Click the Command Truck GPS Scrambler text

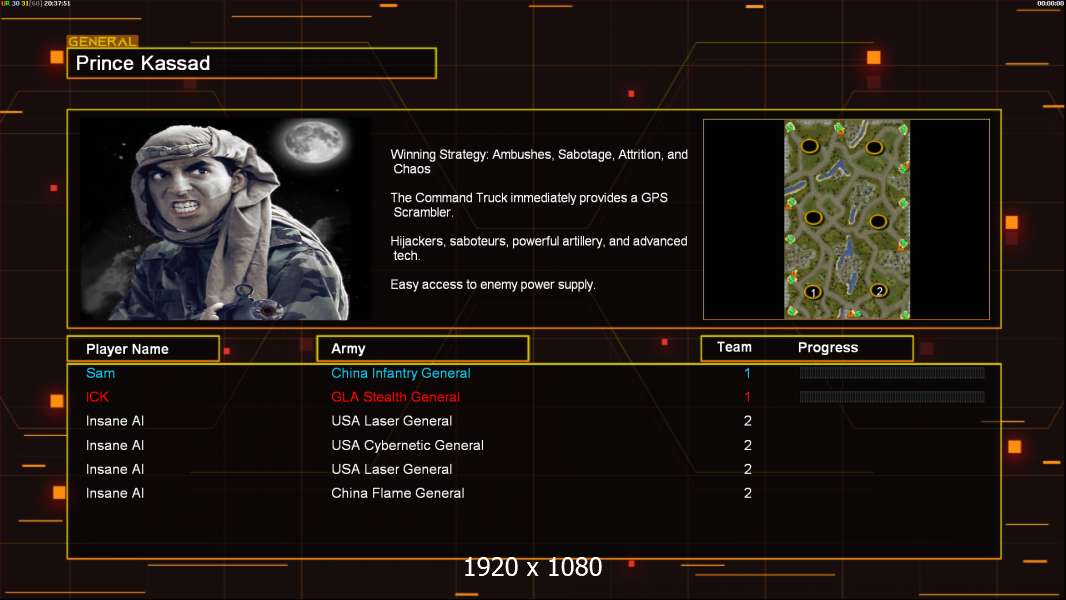point(529,205)
